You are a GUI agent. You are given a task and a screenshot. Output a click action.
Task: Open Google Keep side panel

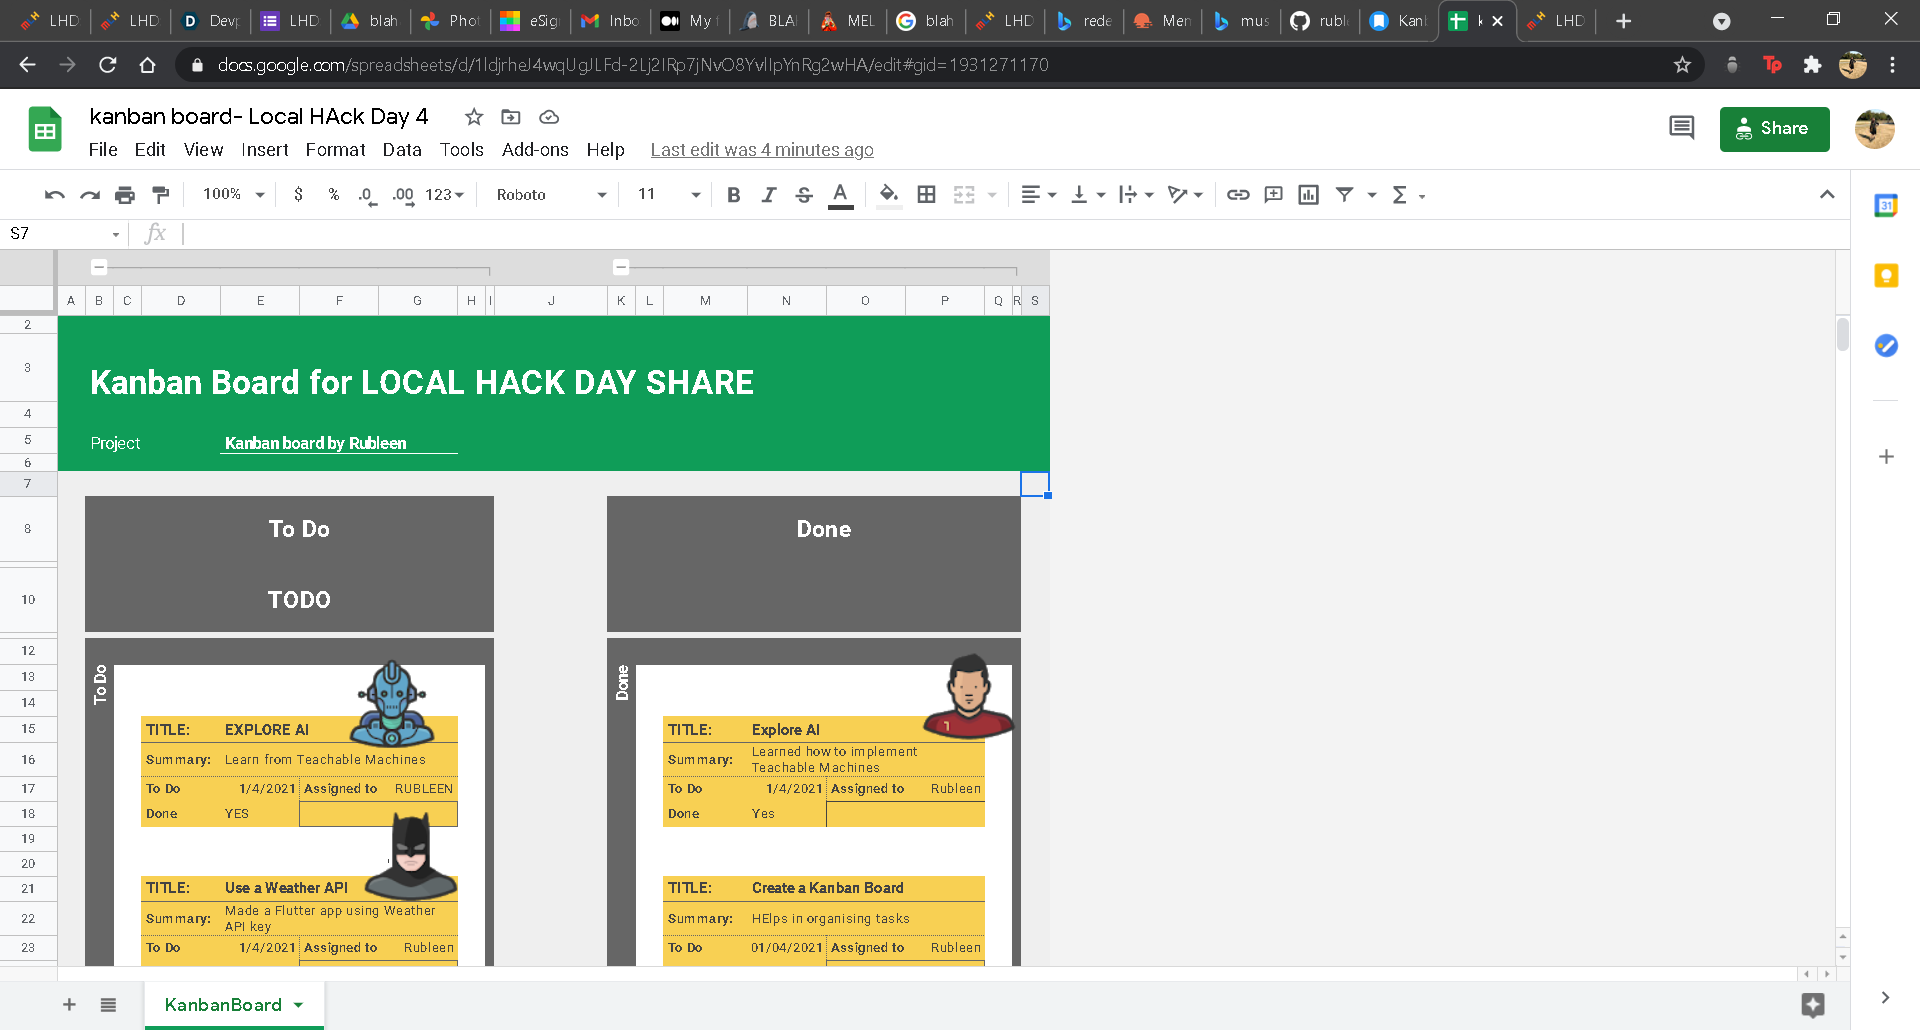coord(1886,276)
